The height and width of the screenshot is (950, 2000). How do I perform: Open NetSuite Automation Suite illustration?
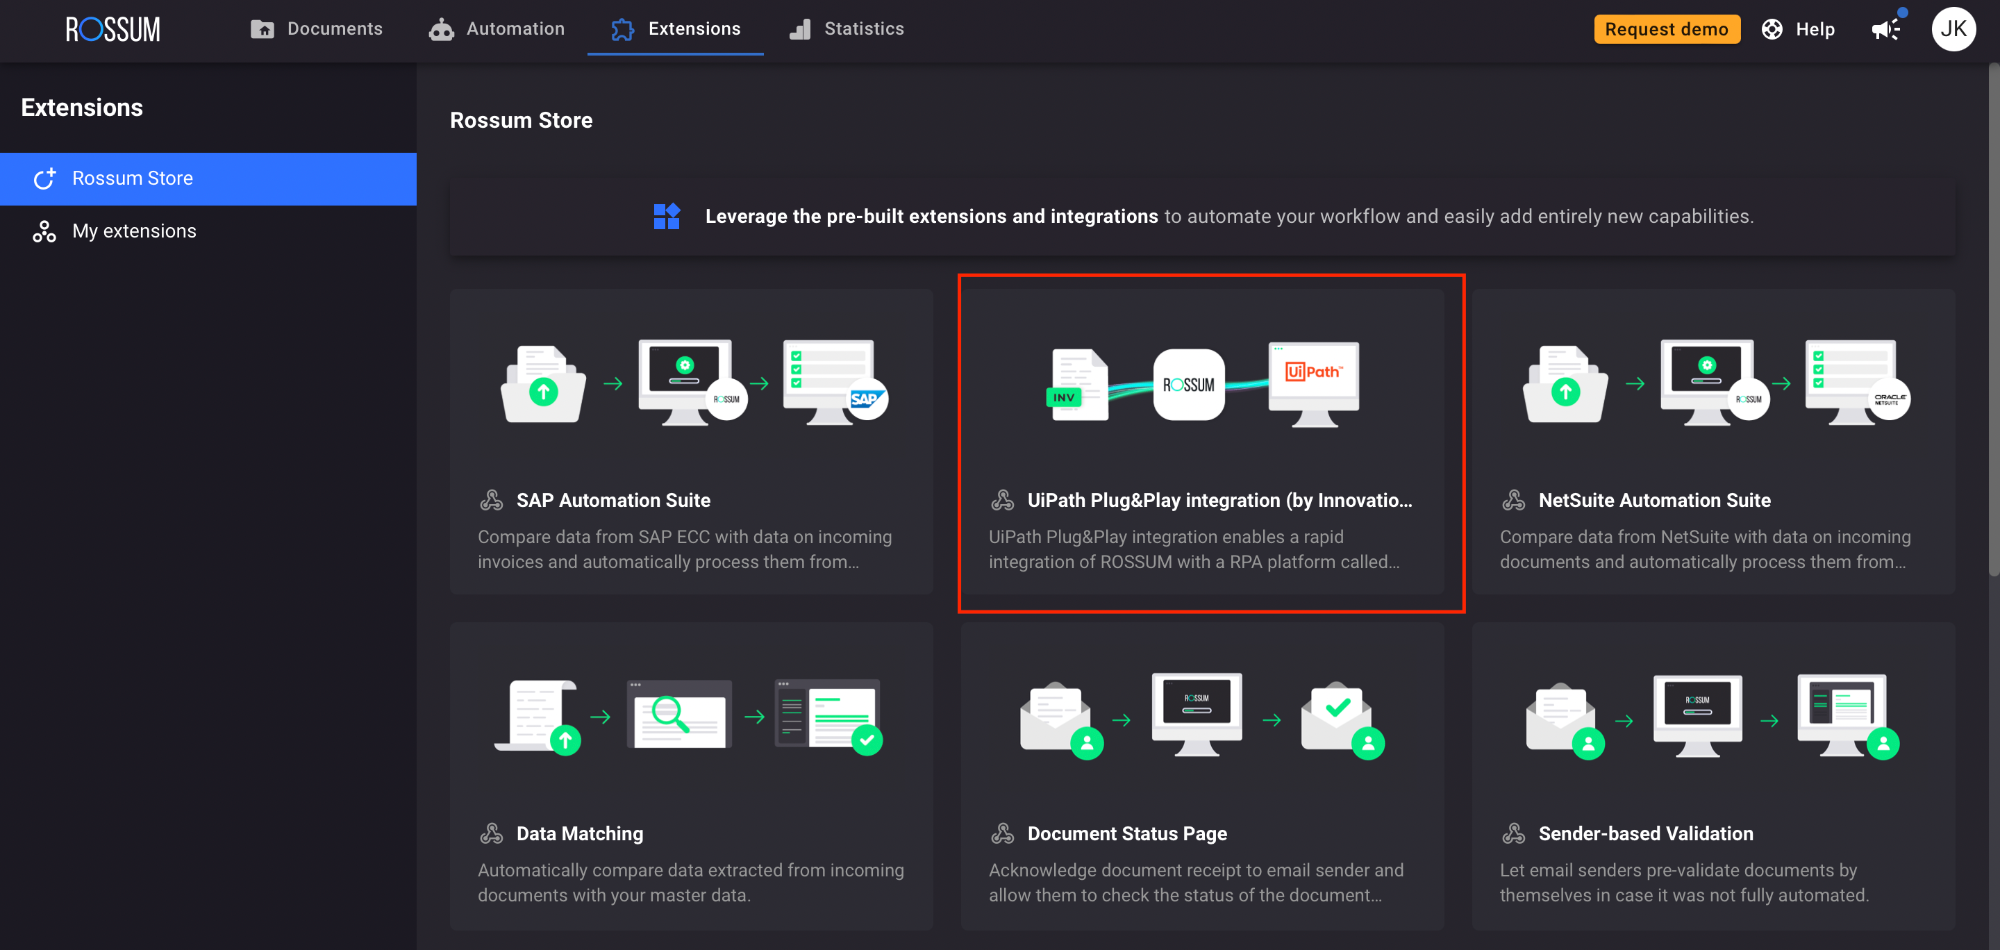coord(1716,385)
